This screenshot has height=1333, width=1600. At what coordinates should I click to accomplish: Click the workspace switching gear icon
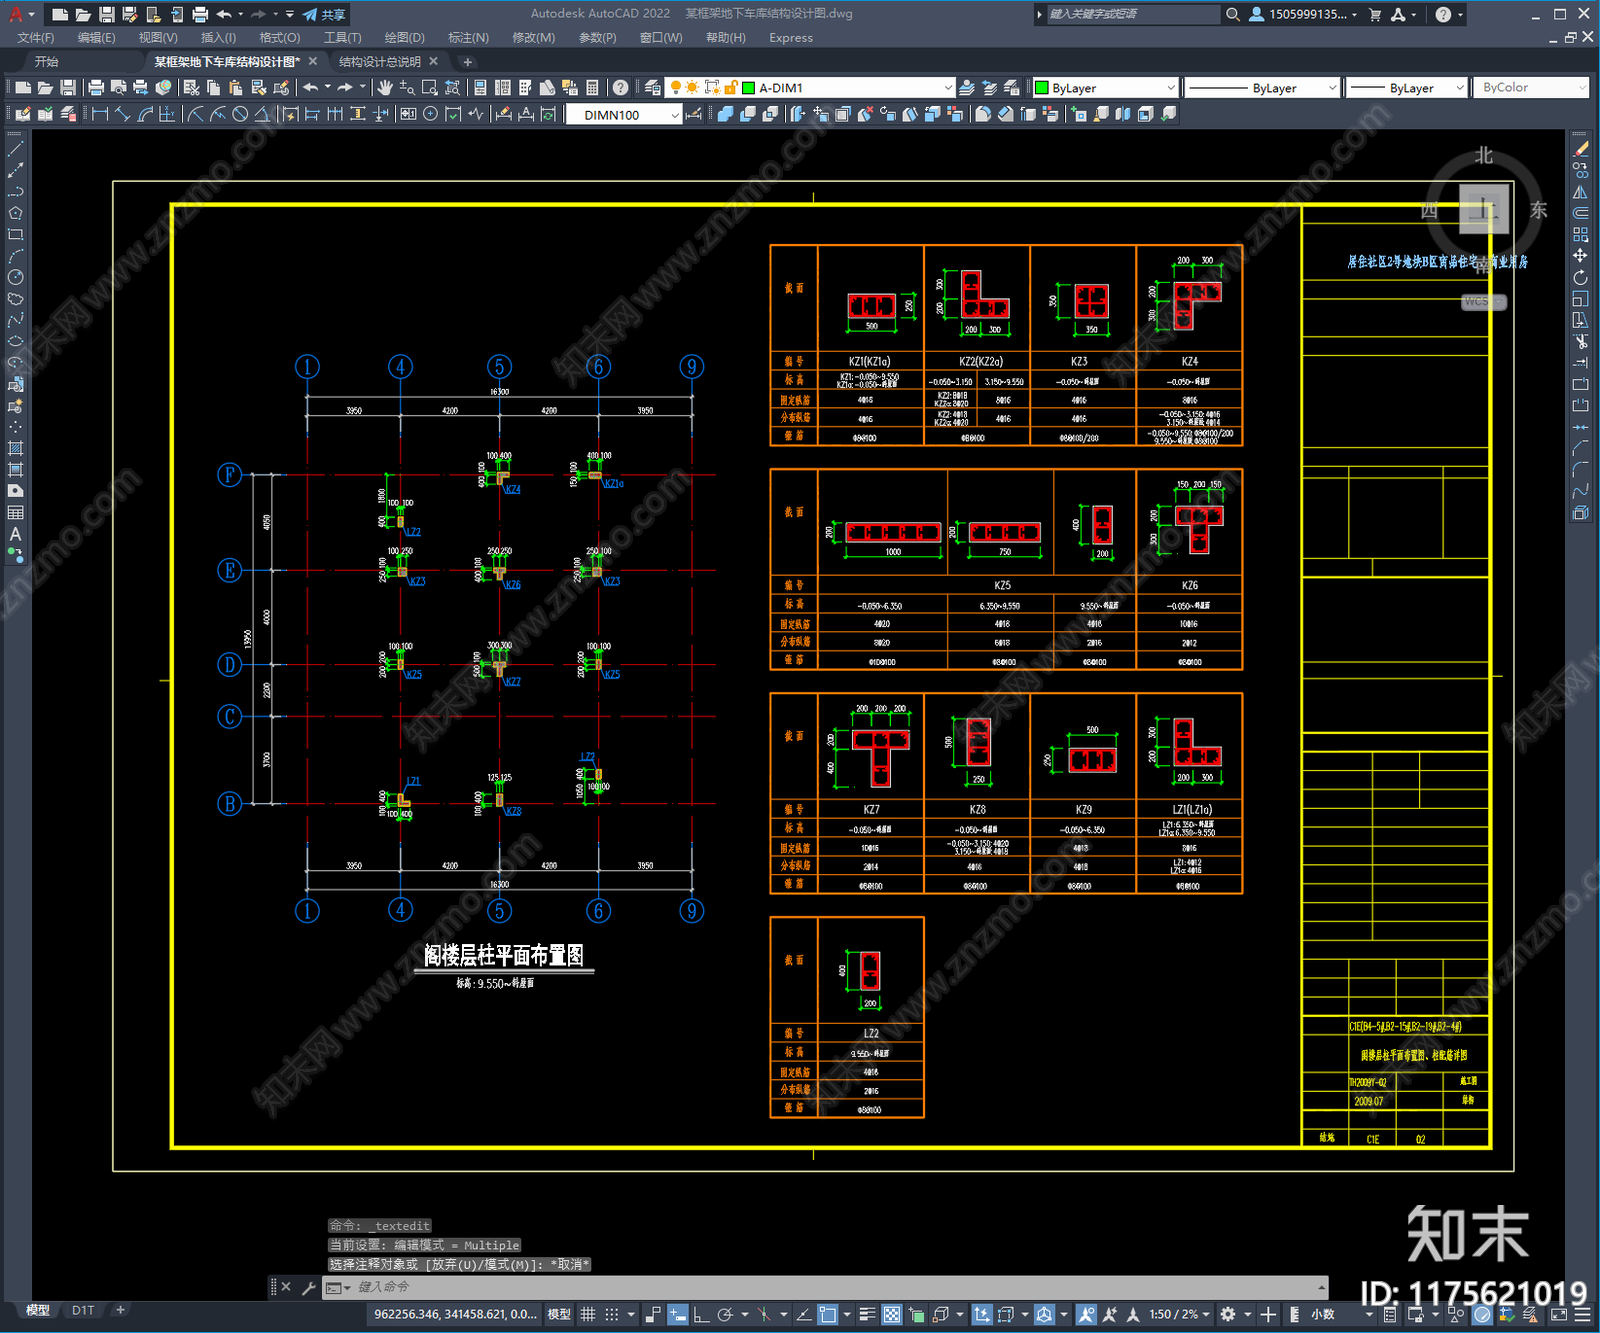click(1228, 1314)
